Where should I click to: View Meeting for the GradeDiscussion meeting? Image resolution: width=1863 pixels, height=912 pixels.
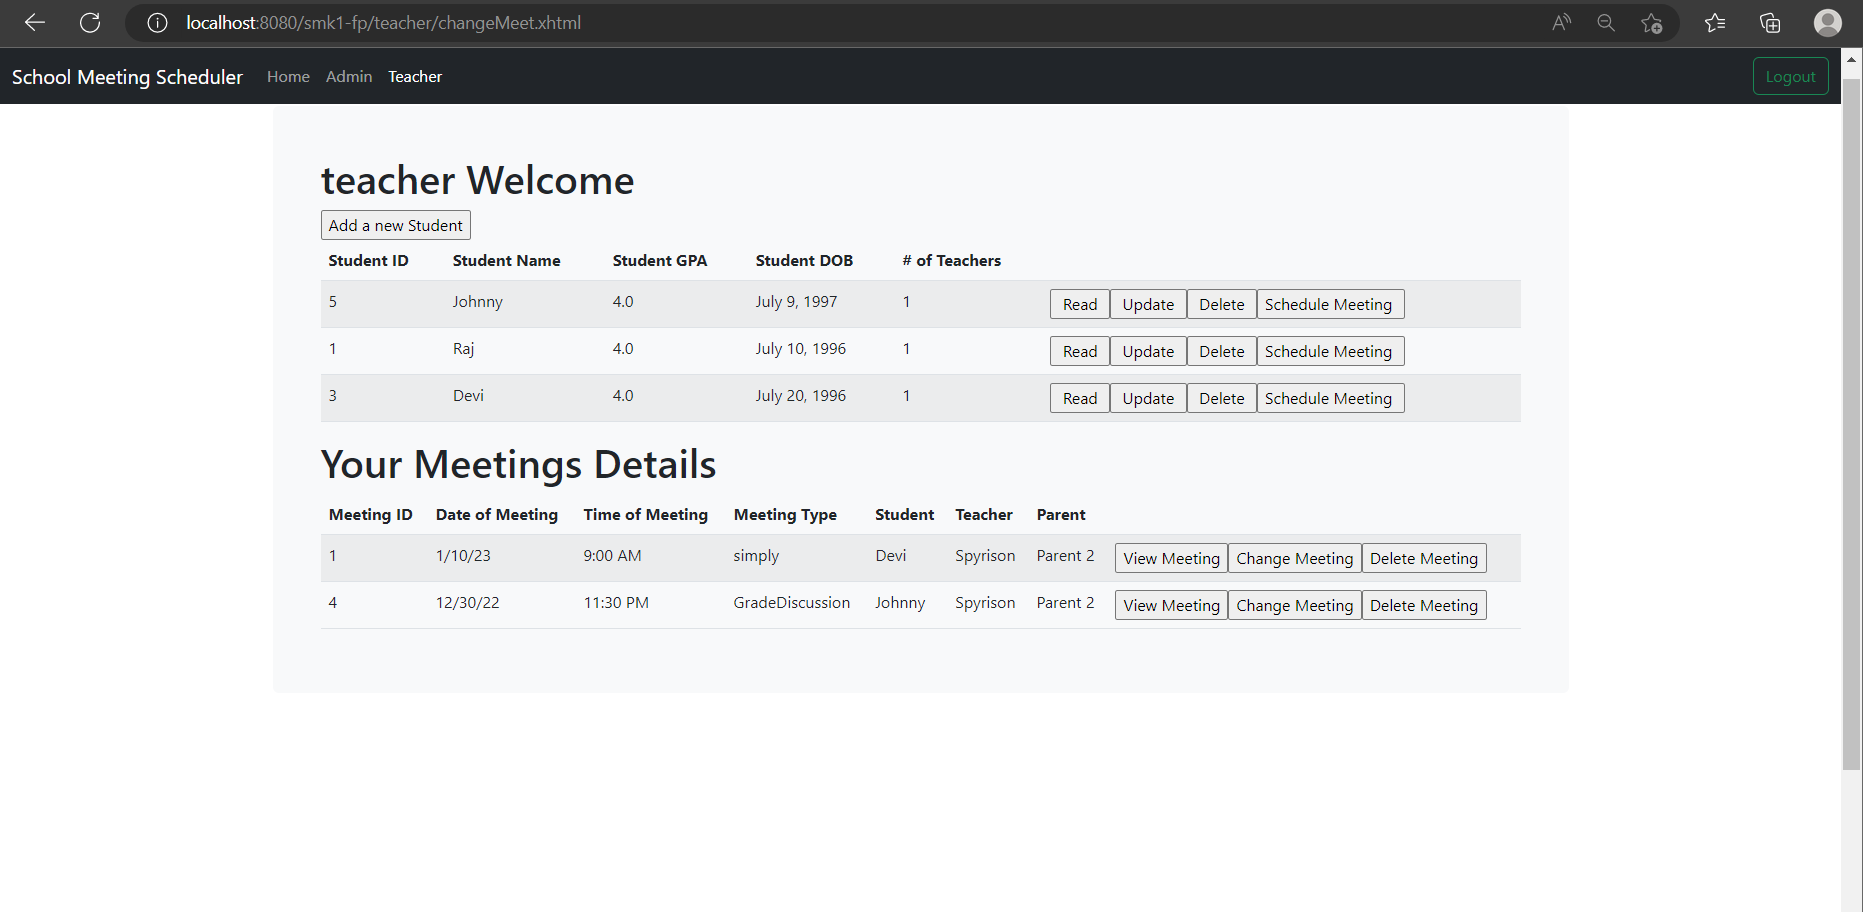tap(1171, 605)
